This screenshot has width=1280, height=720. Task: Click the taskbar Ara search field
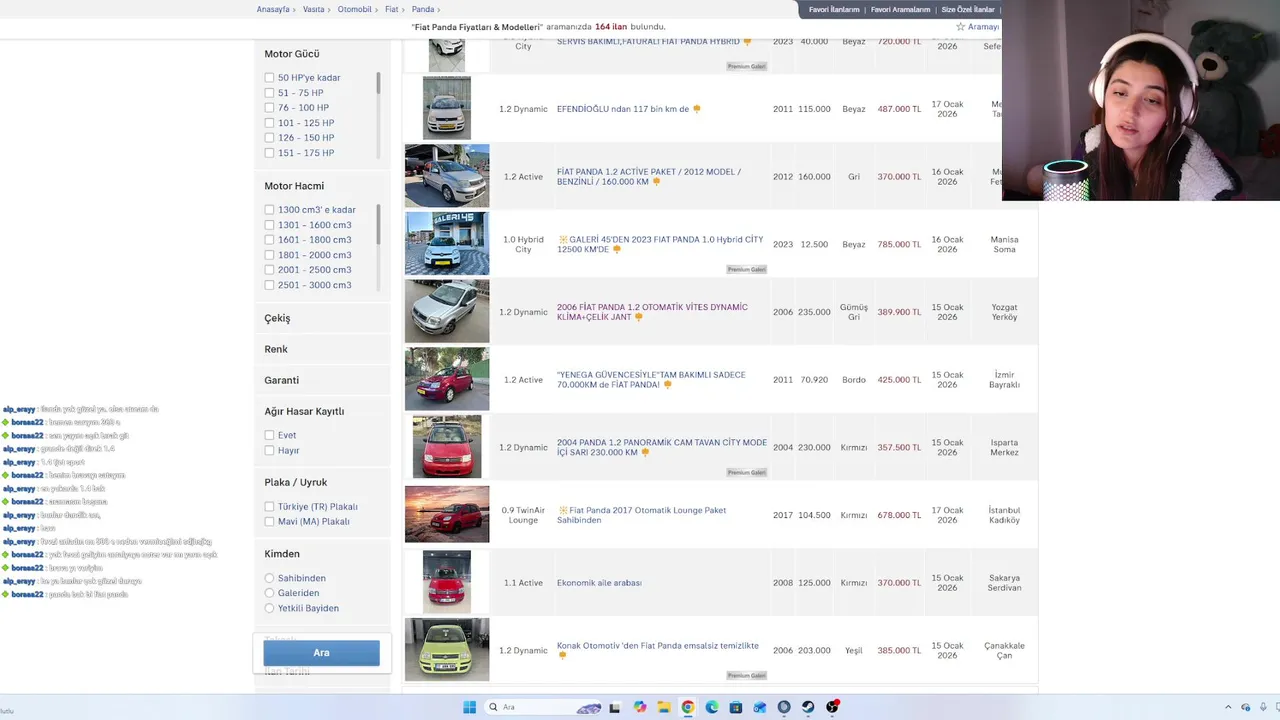545,707
